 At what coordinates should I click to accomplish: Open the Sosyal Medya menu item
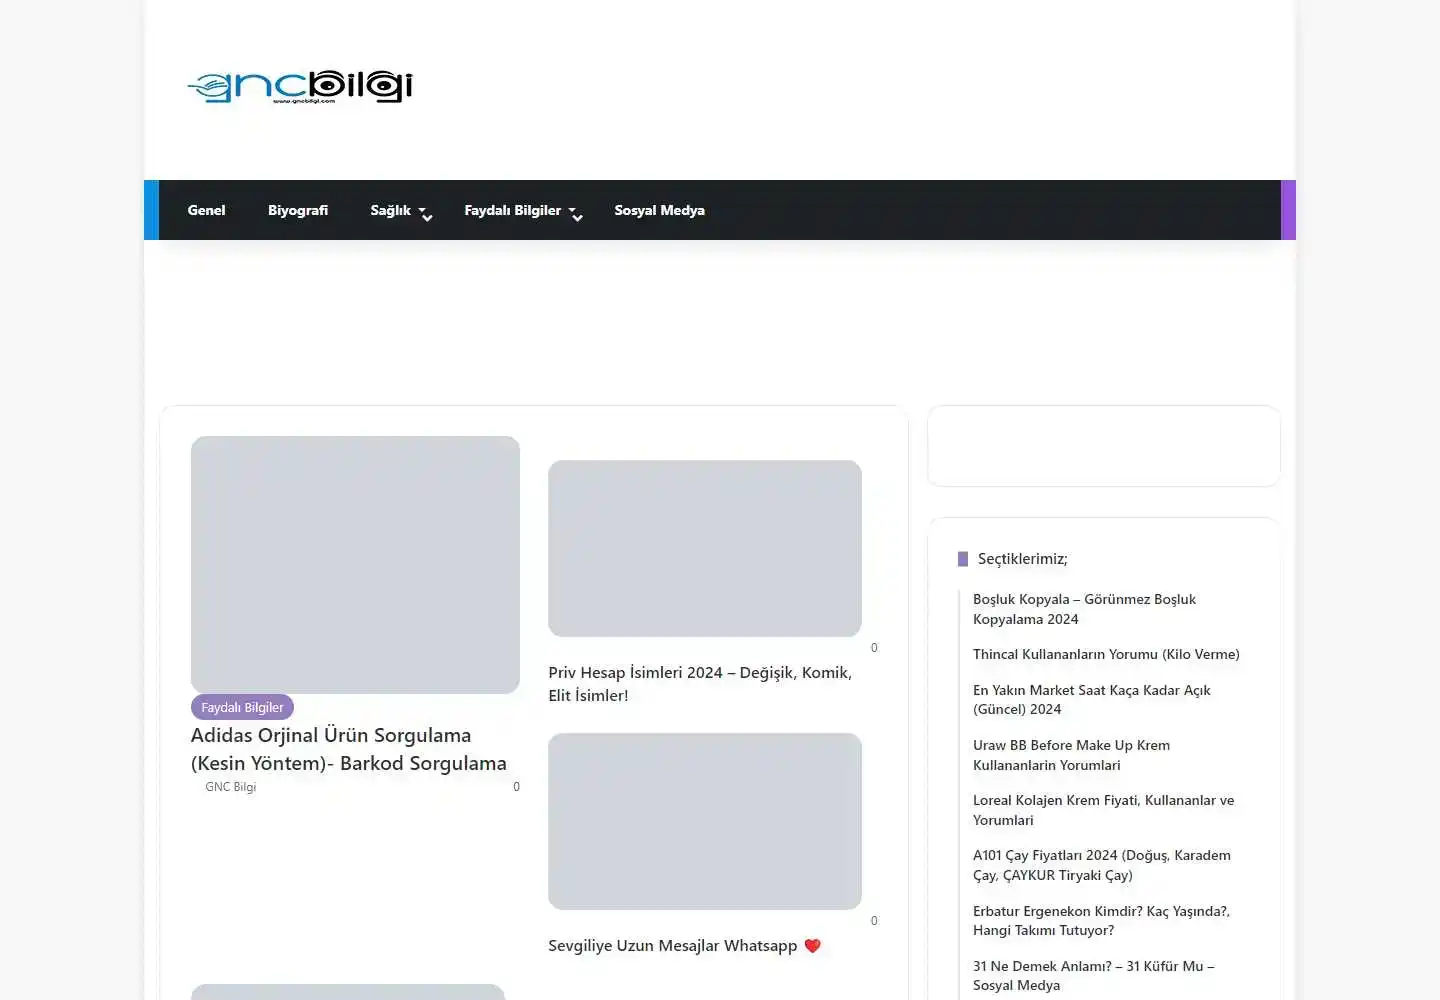[659, 210]
